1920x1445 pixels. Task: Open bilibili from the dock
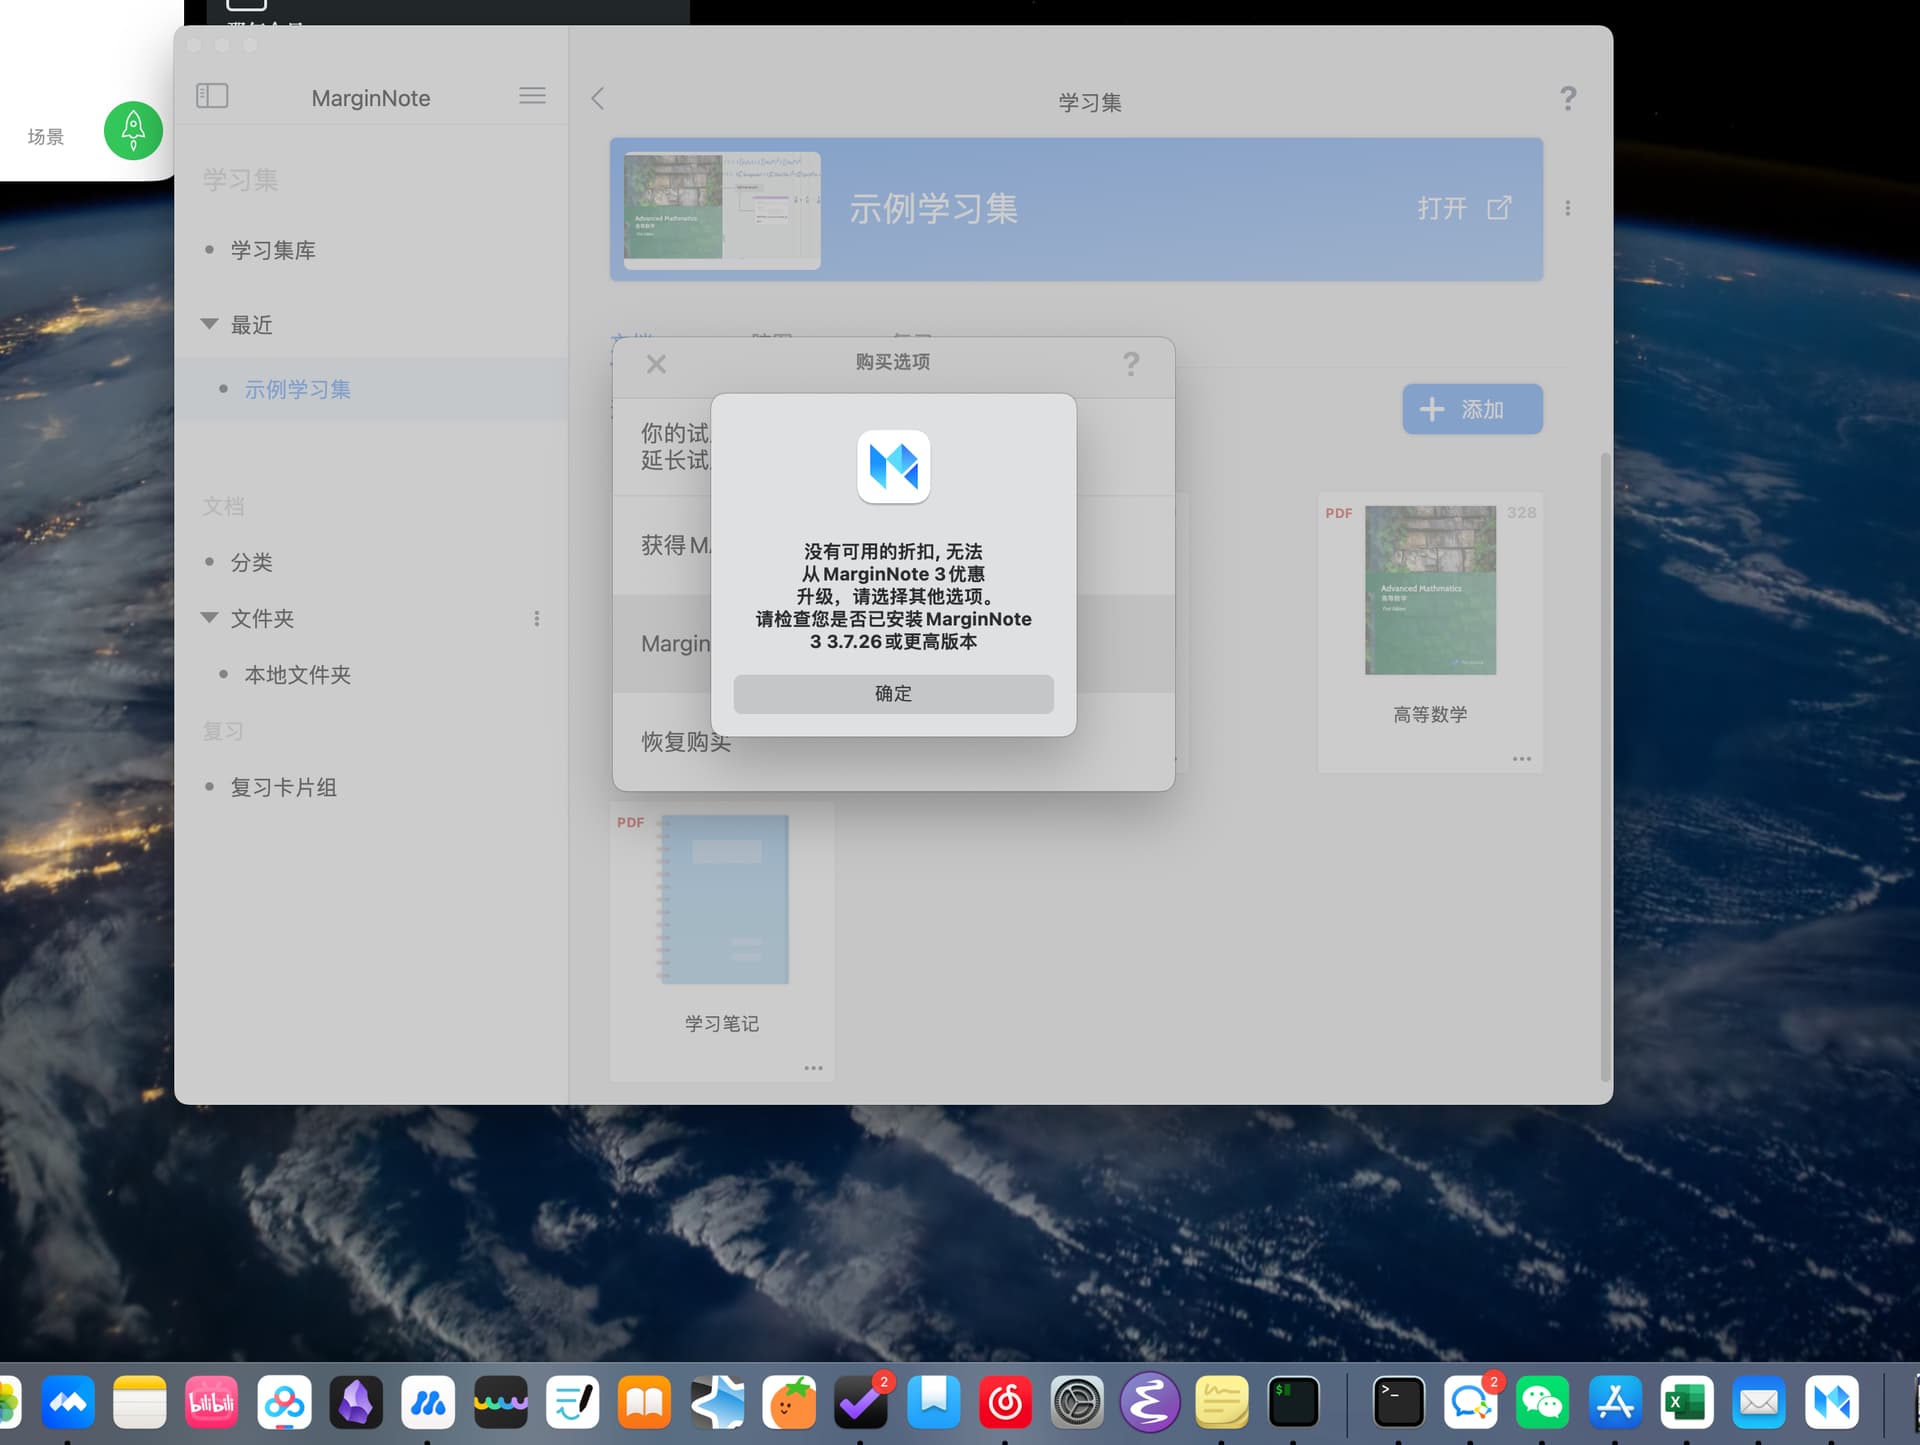pos(212,1402)
